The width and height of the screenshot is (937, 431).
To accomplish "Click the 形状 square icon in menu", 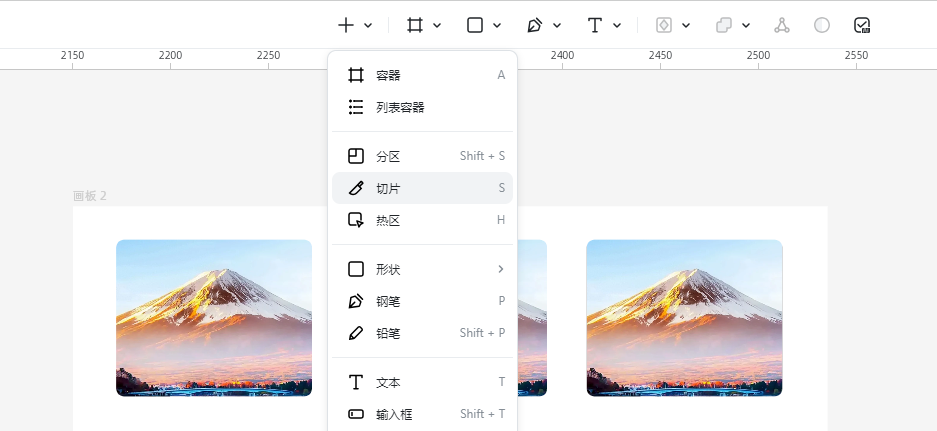I will tap(356, 269).
